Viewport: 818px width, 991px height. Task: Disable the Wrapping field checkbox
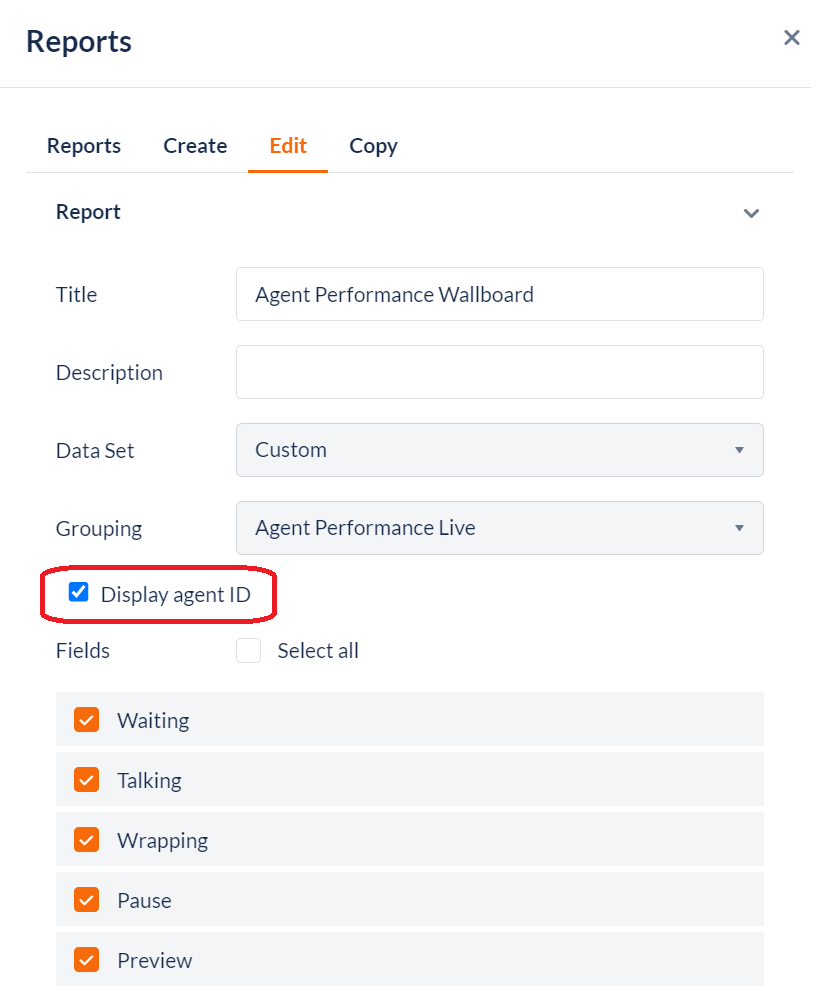pos(87,840)
